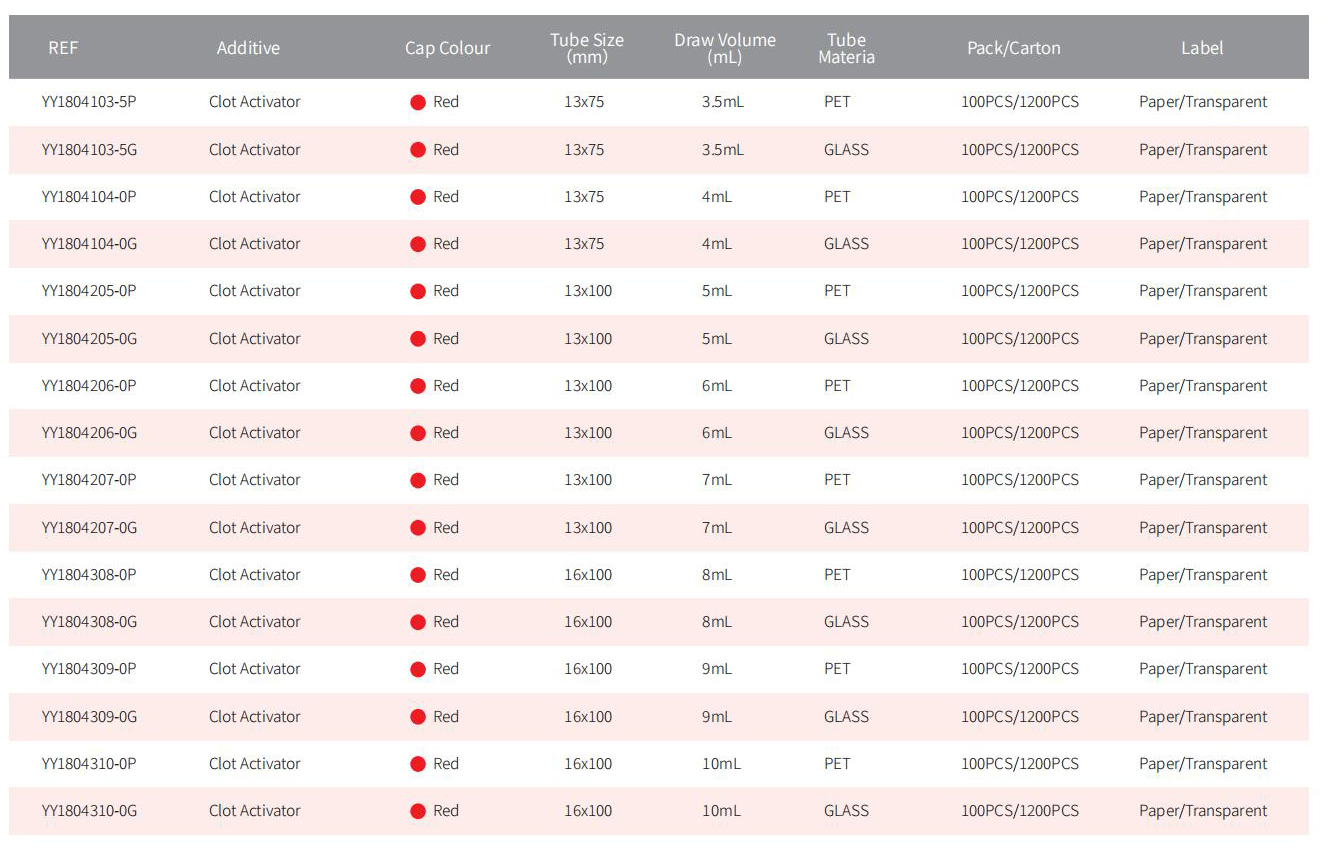Click the Additive column header
Viewport: 1324px width, 852px height.
(x=248, y=48)
